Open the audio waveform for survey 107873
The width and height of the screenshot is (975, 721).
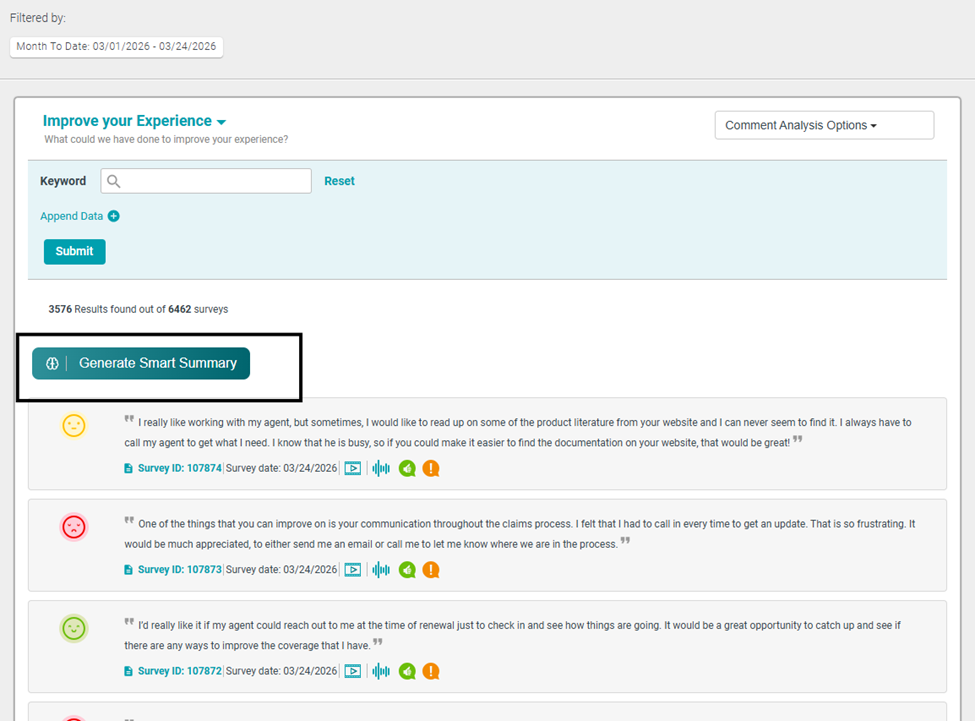[381, 570]
